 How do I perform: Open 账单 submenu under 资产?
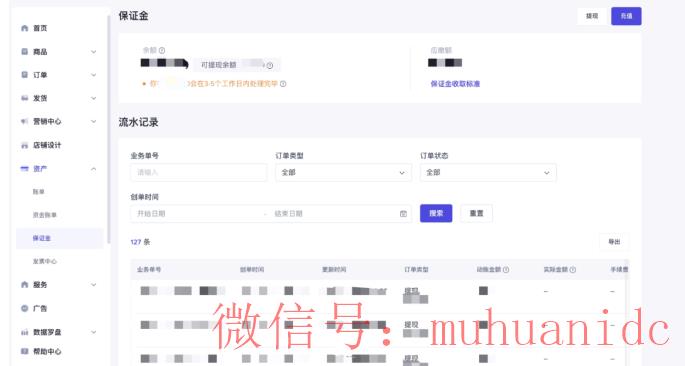coord(38,192)
